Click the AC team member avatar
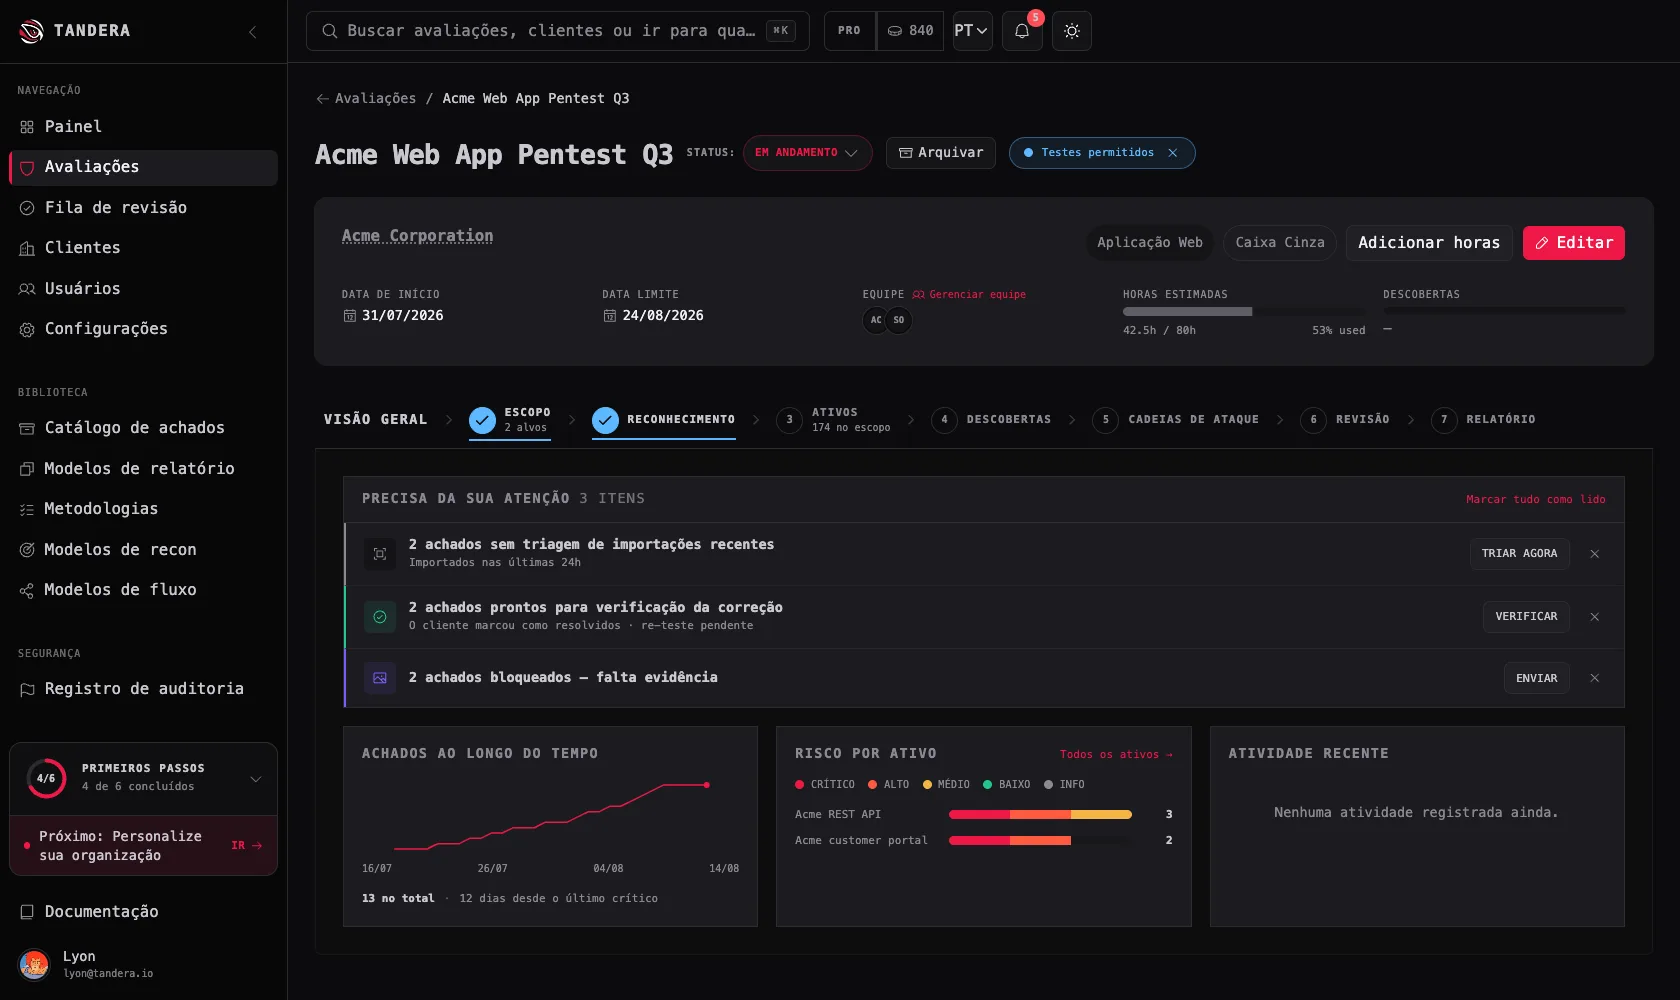The height and width of the screenshot is (1000, 1680). tap(876, 320)
